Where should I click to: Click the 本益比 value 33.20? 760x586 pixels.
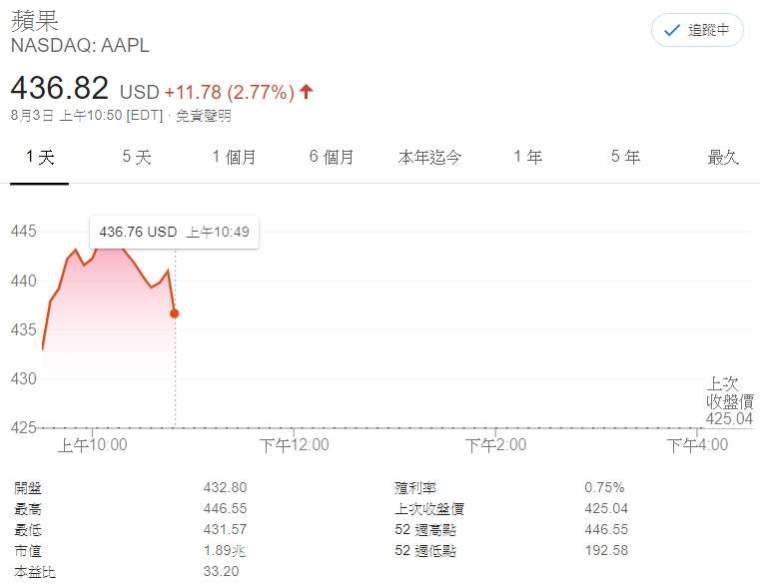coord(221,571)
